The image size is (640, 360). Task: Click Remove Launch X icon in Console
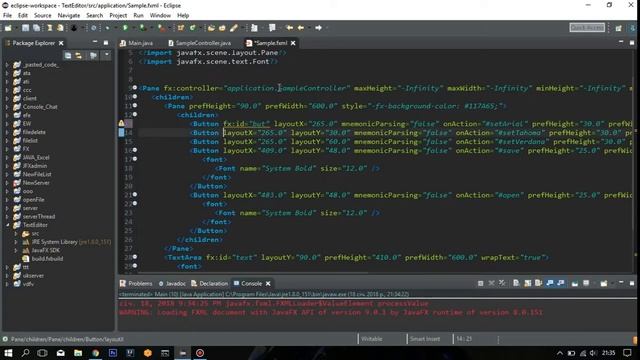click(491, 283)
